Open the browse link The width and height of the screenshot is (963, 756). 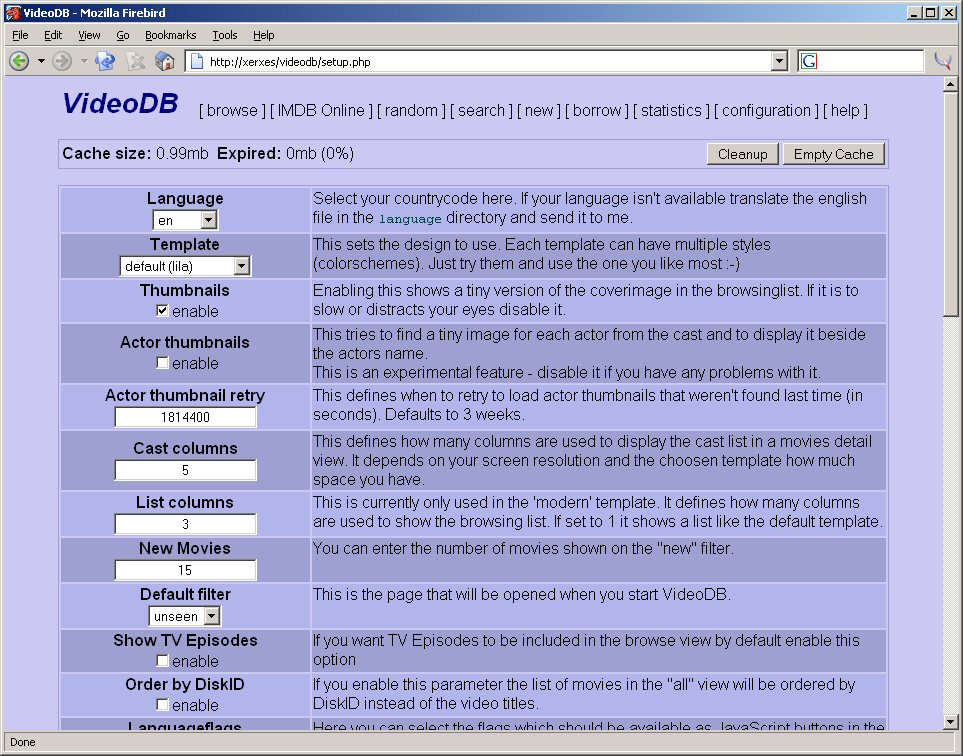point(232,111)
